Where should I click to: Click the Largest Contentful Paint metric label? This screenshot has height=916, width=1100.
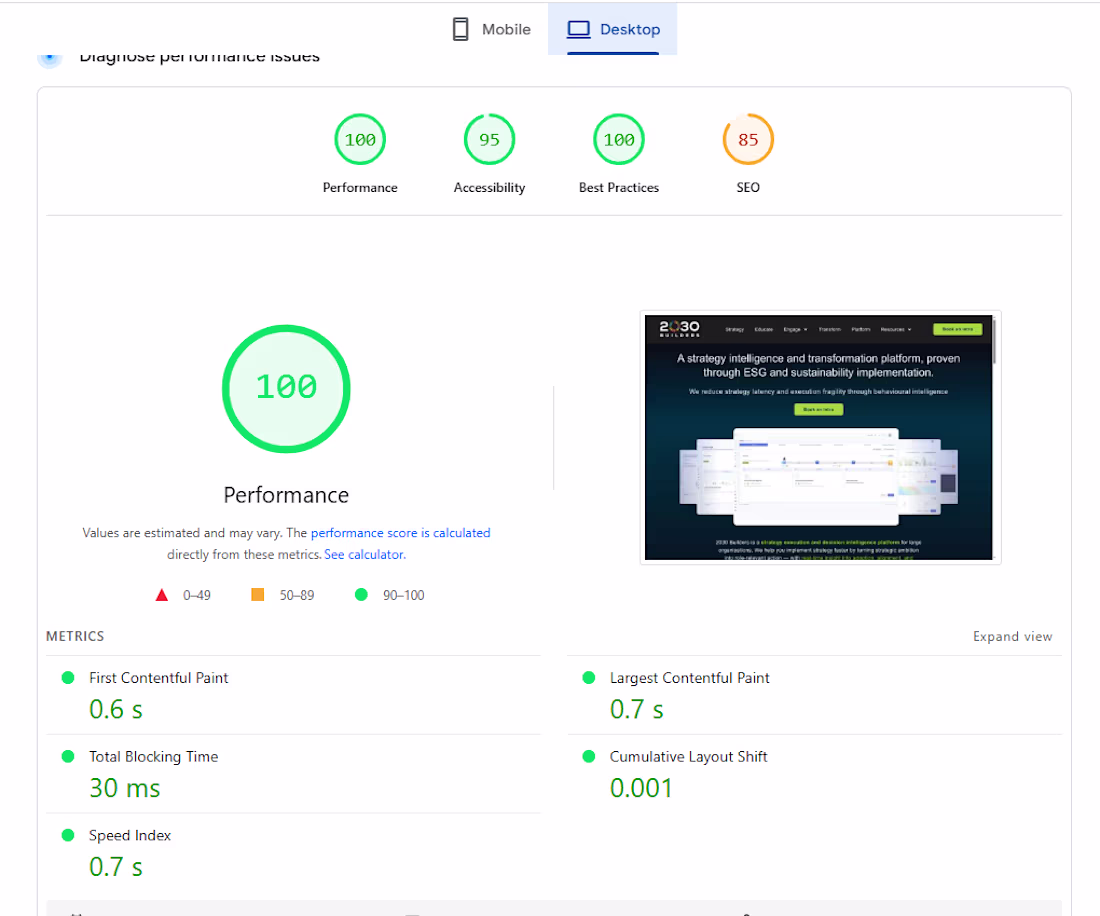point(690,678)
